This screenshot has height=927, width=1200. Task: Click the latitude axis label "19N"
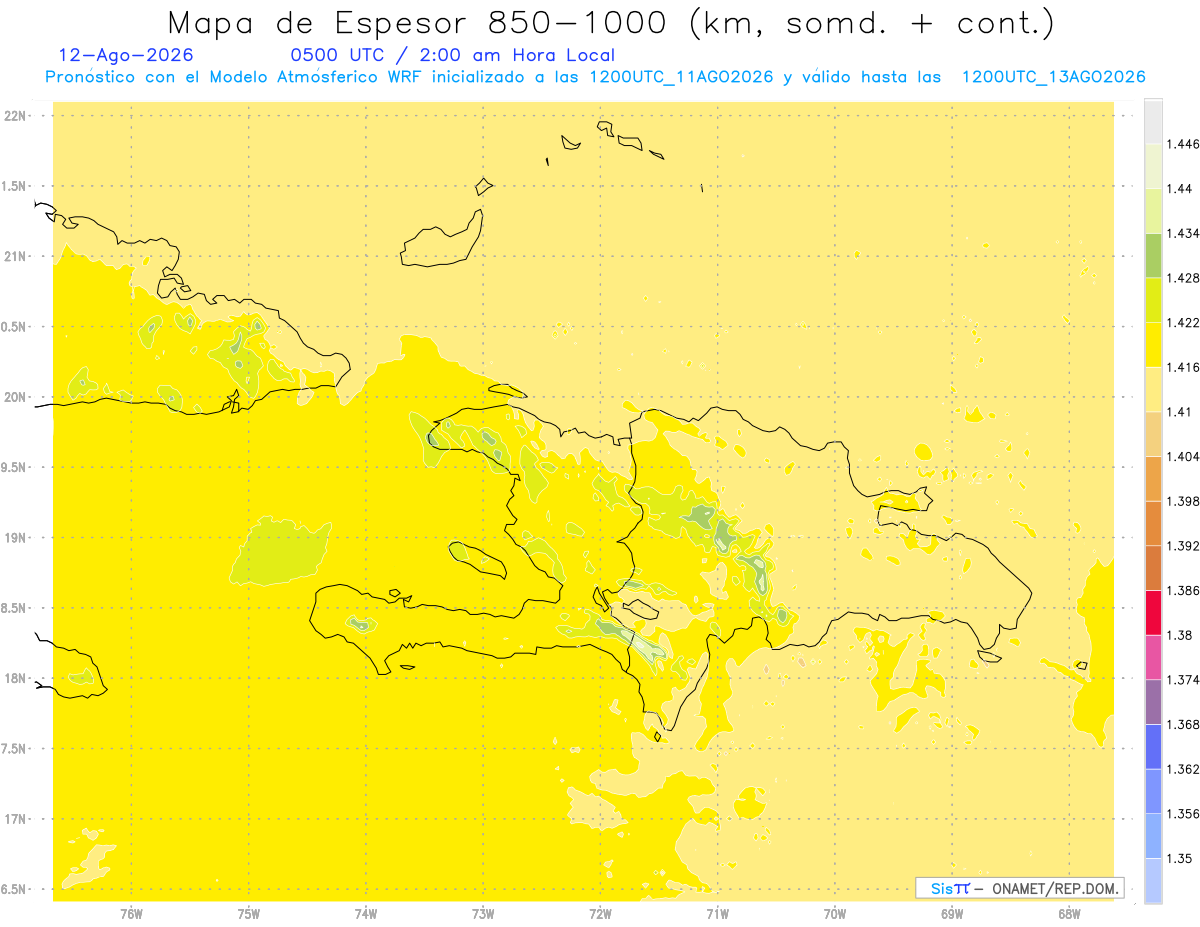(15, 538)
